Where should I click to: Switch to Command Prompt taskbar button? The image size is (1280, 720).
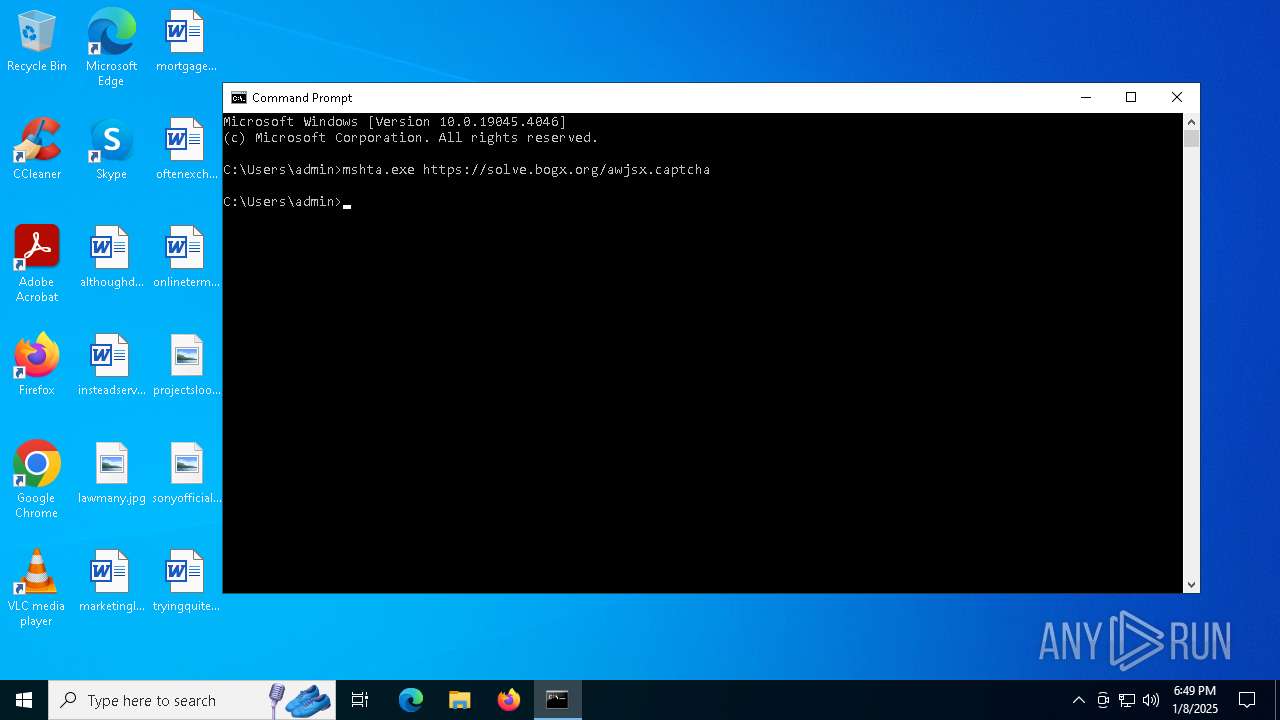tap(557, 700)
